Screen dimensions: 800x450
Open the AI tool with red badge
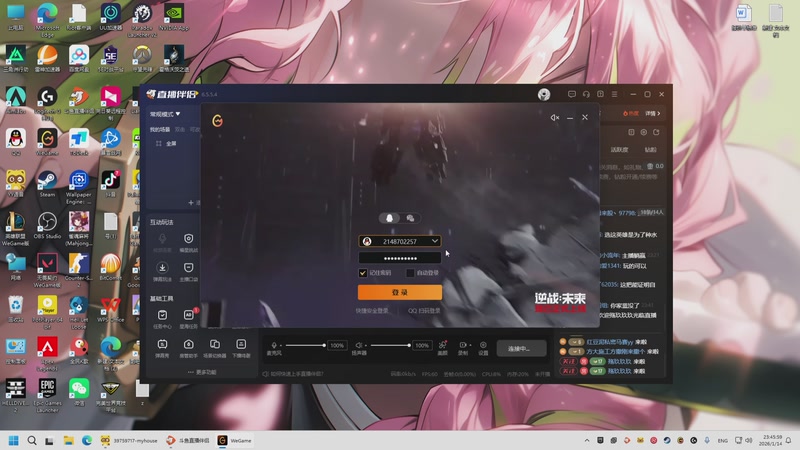point(188,318)
